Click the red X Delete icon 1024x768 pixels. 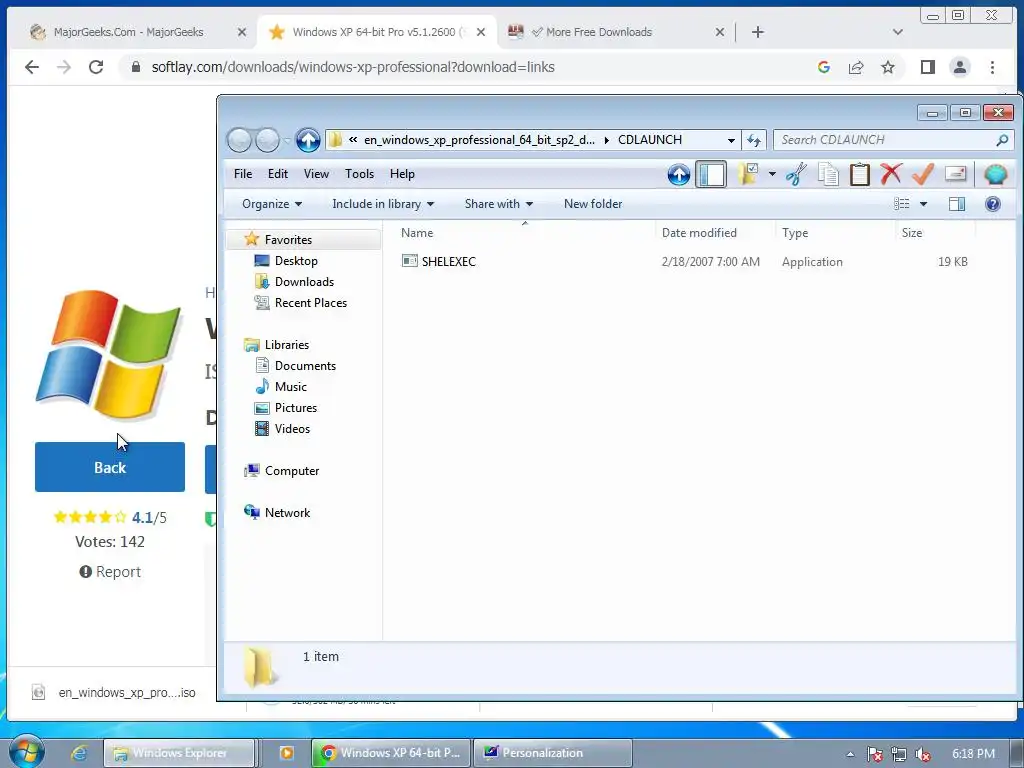point(891,174)
